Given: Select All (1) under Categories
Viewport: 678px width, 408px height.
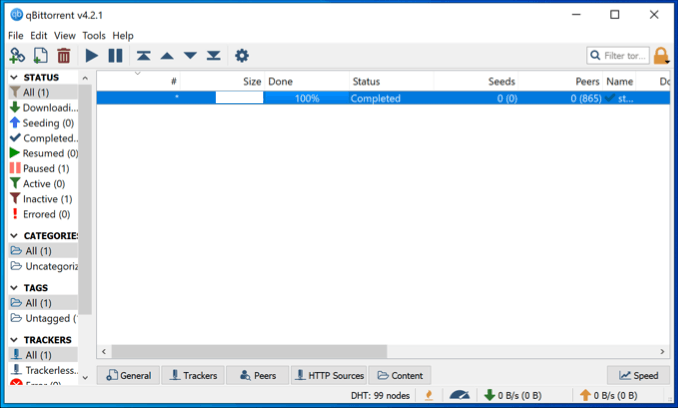Looking at the screenshot, I should tap(43, 251).
